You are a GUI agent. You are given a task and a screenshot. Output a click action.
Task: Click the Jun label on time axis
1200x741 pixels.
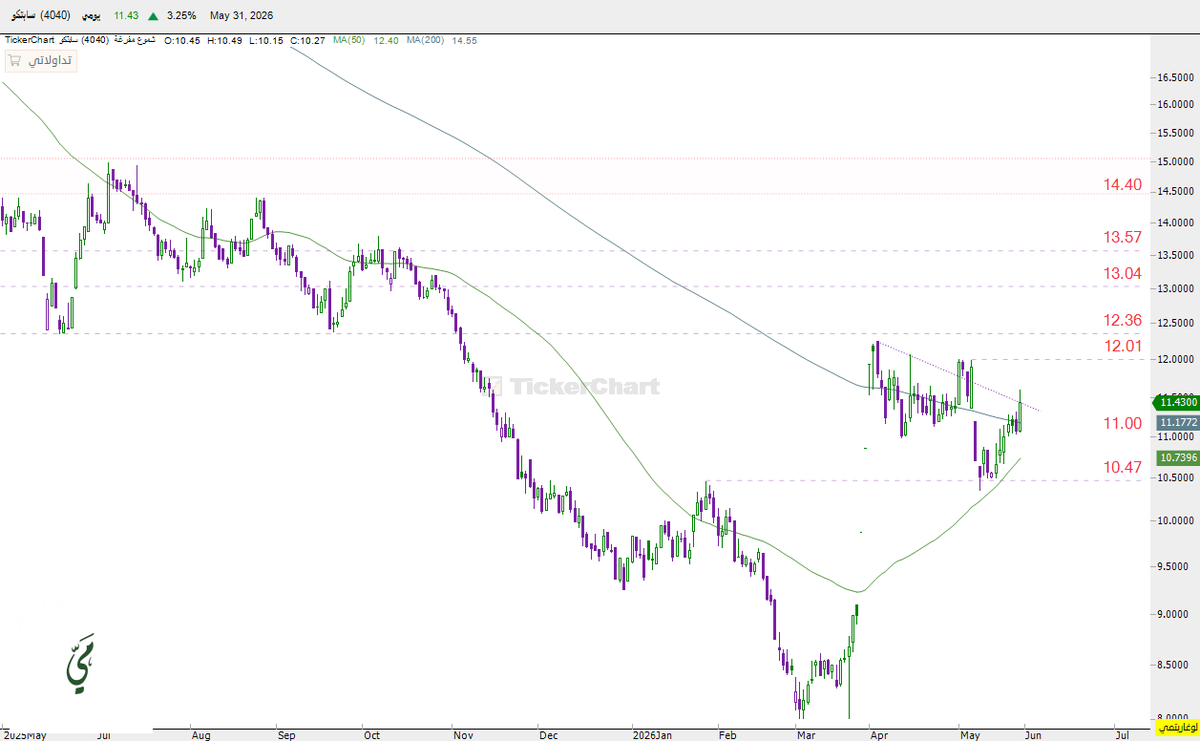point(1032,734)
